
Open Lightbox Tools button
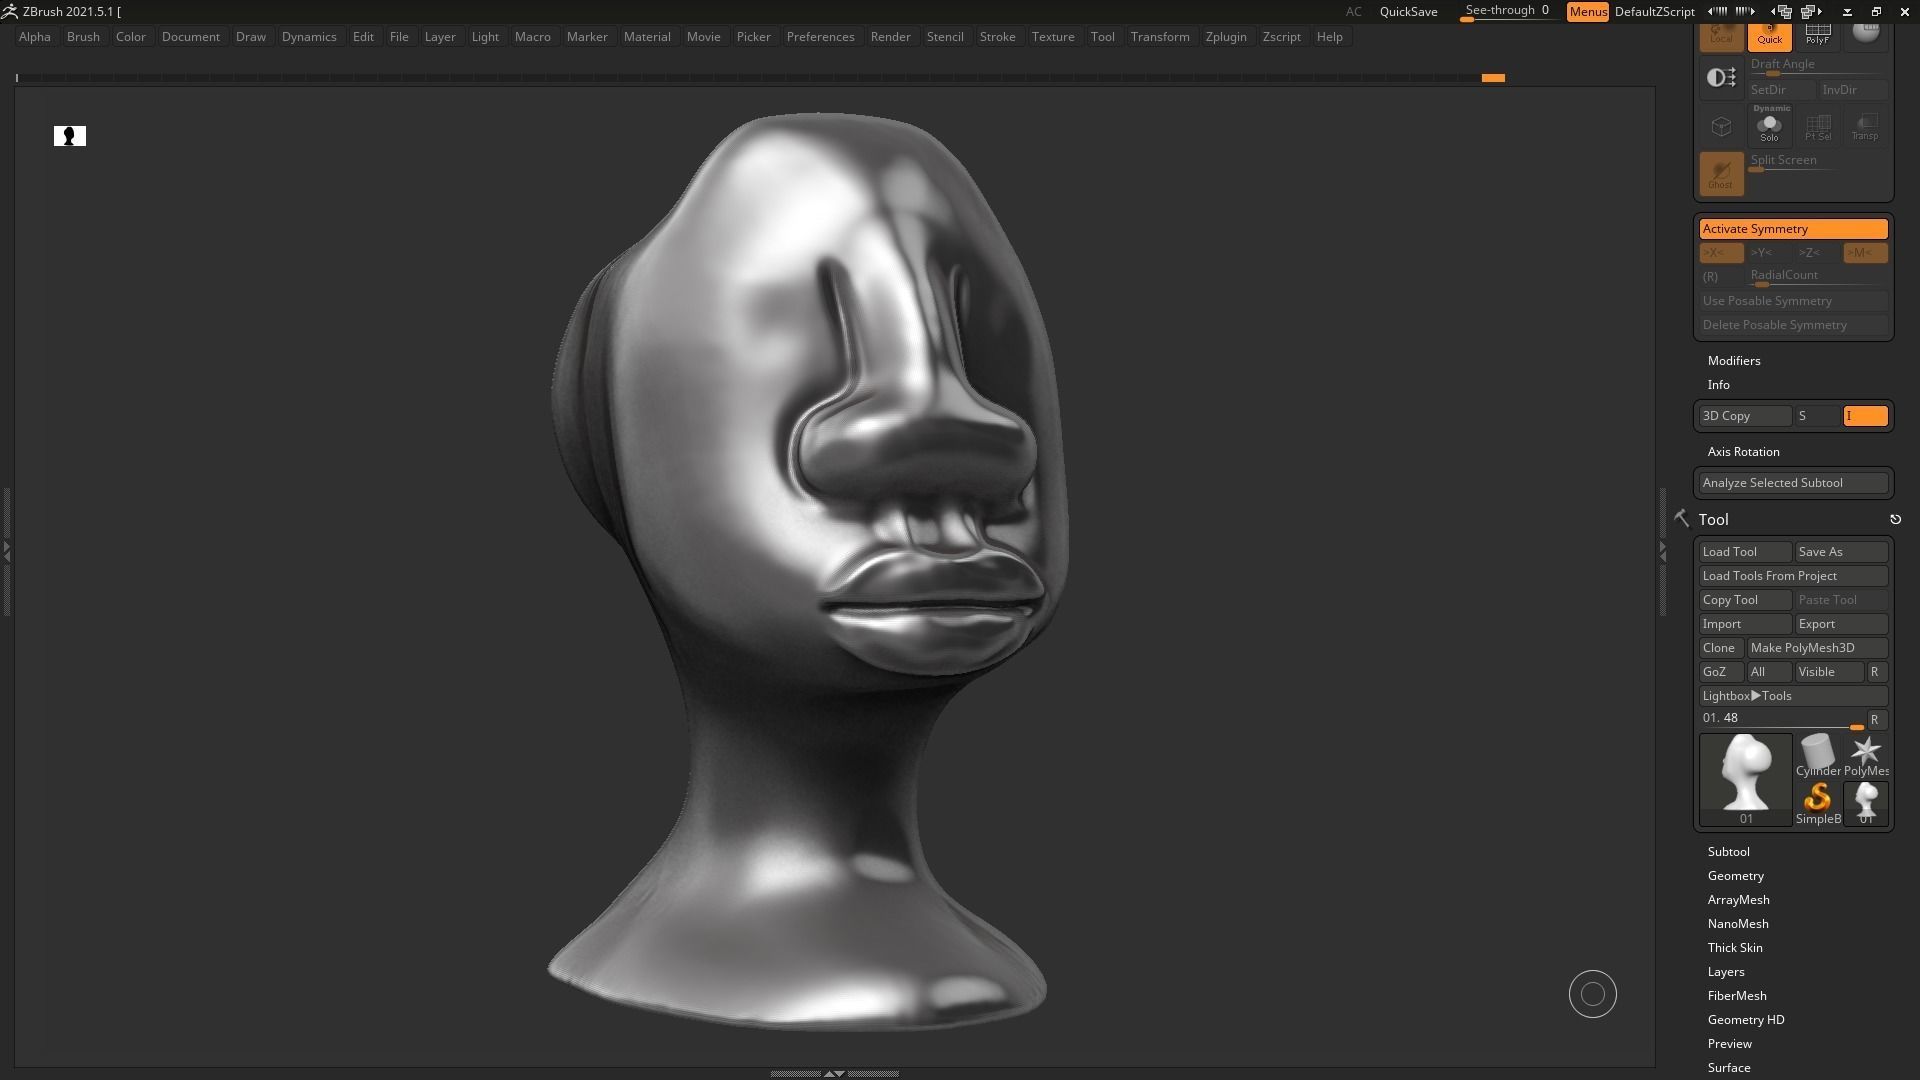coord(1793,696)
